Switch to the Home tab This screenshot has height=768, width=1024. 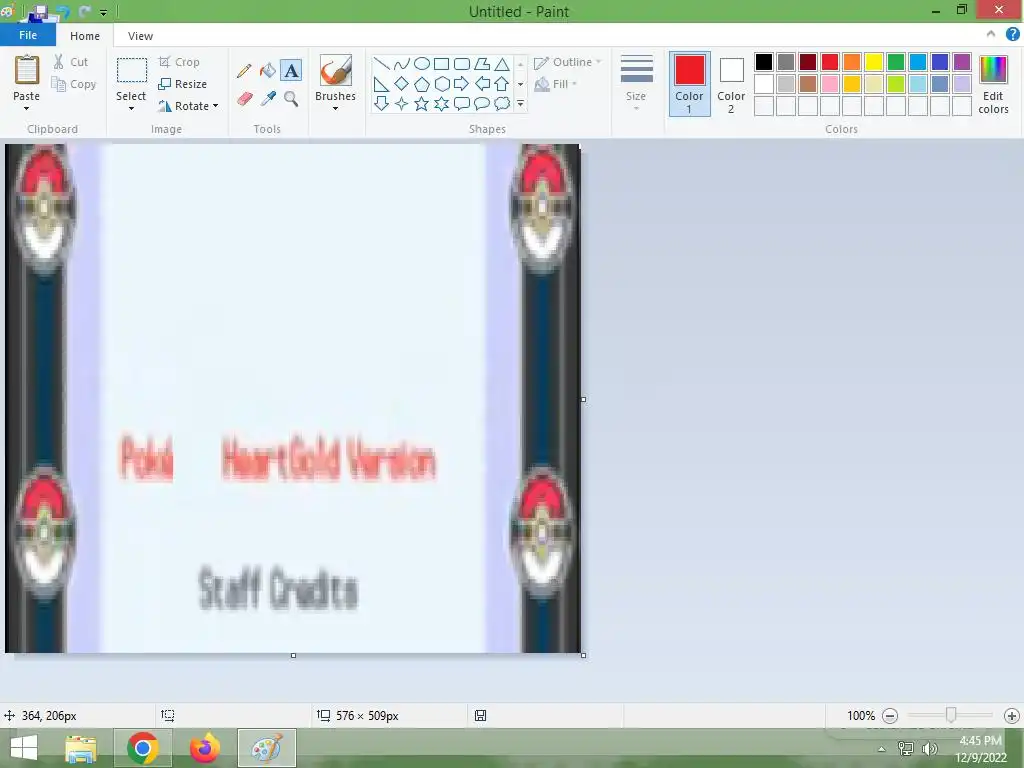(x=85, y=36)
